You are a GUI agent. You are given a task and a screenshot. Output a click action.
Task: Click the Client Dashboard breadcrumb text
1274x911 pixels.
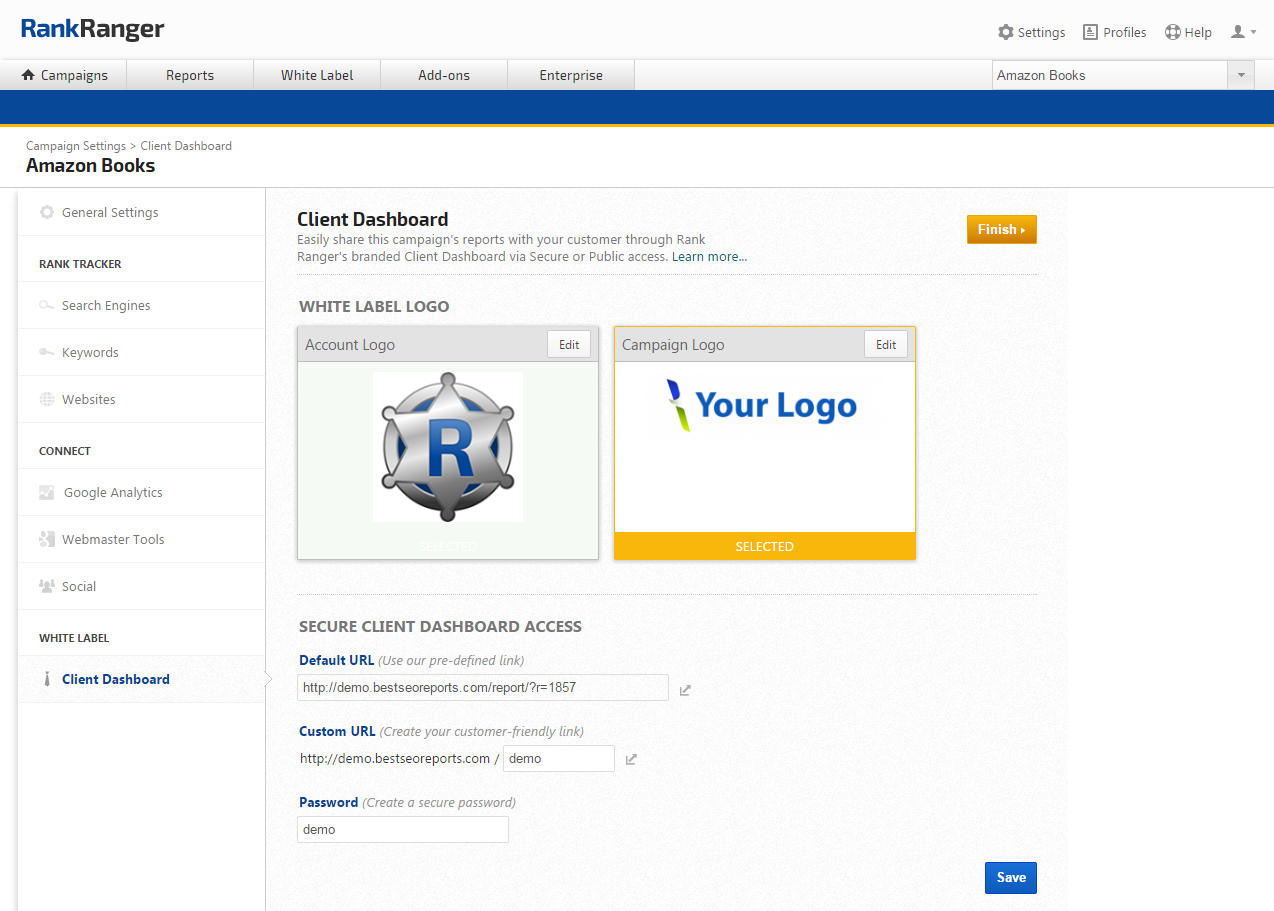click(x=186, y=145)
